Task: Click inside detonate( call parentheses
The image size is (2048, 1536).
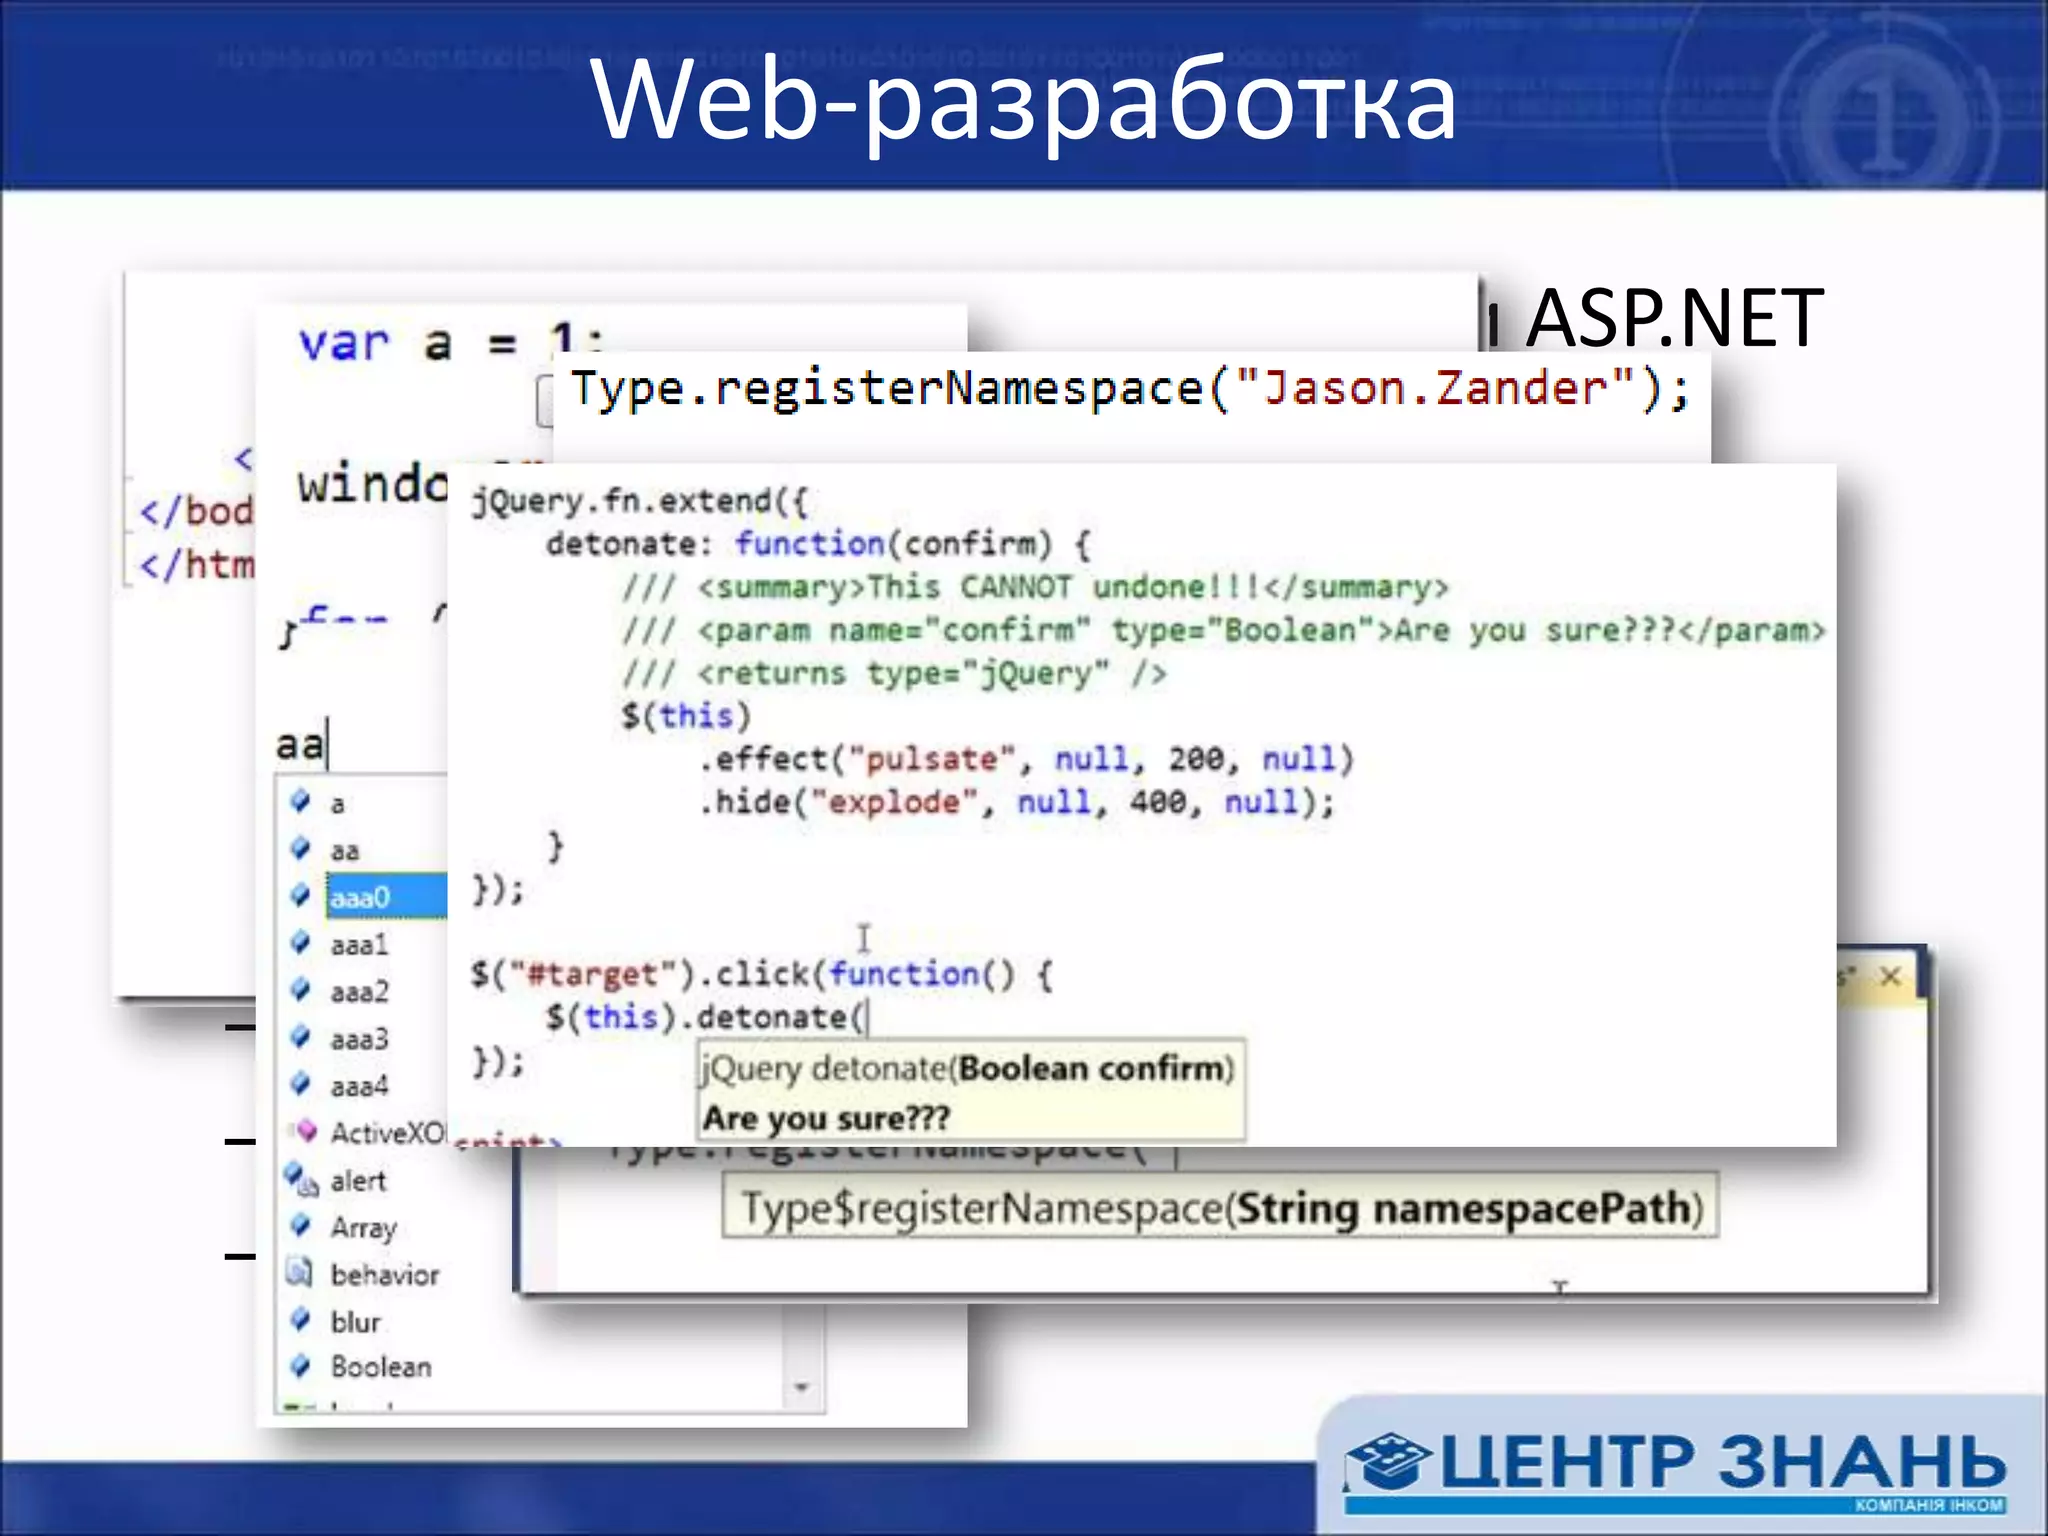Action: [868, 1018]
